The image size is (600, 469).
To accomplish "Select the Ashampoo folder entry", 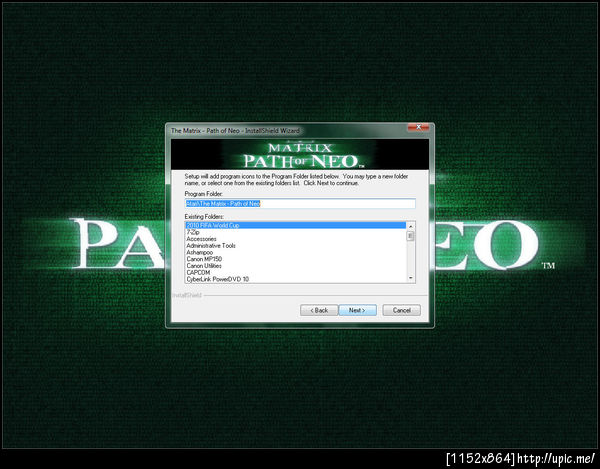I will 295,252.
